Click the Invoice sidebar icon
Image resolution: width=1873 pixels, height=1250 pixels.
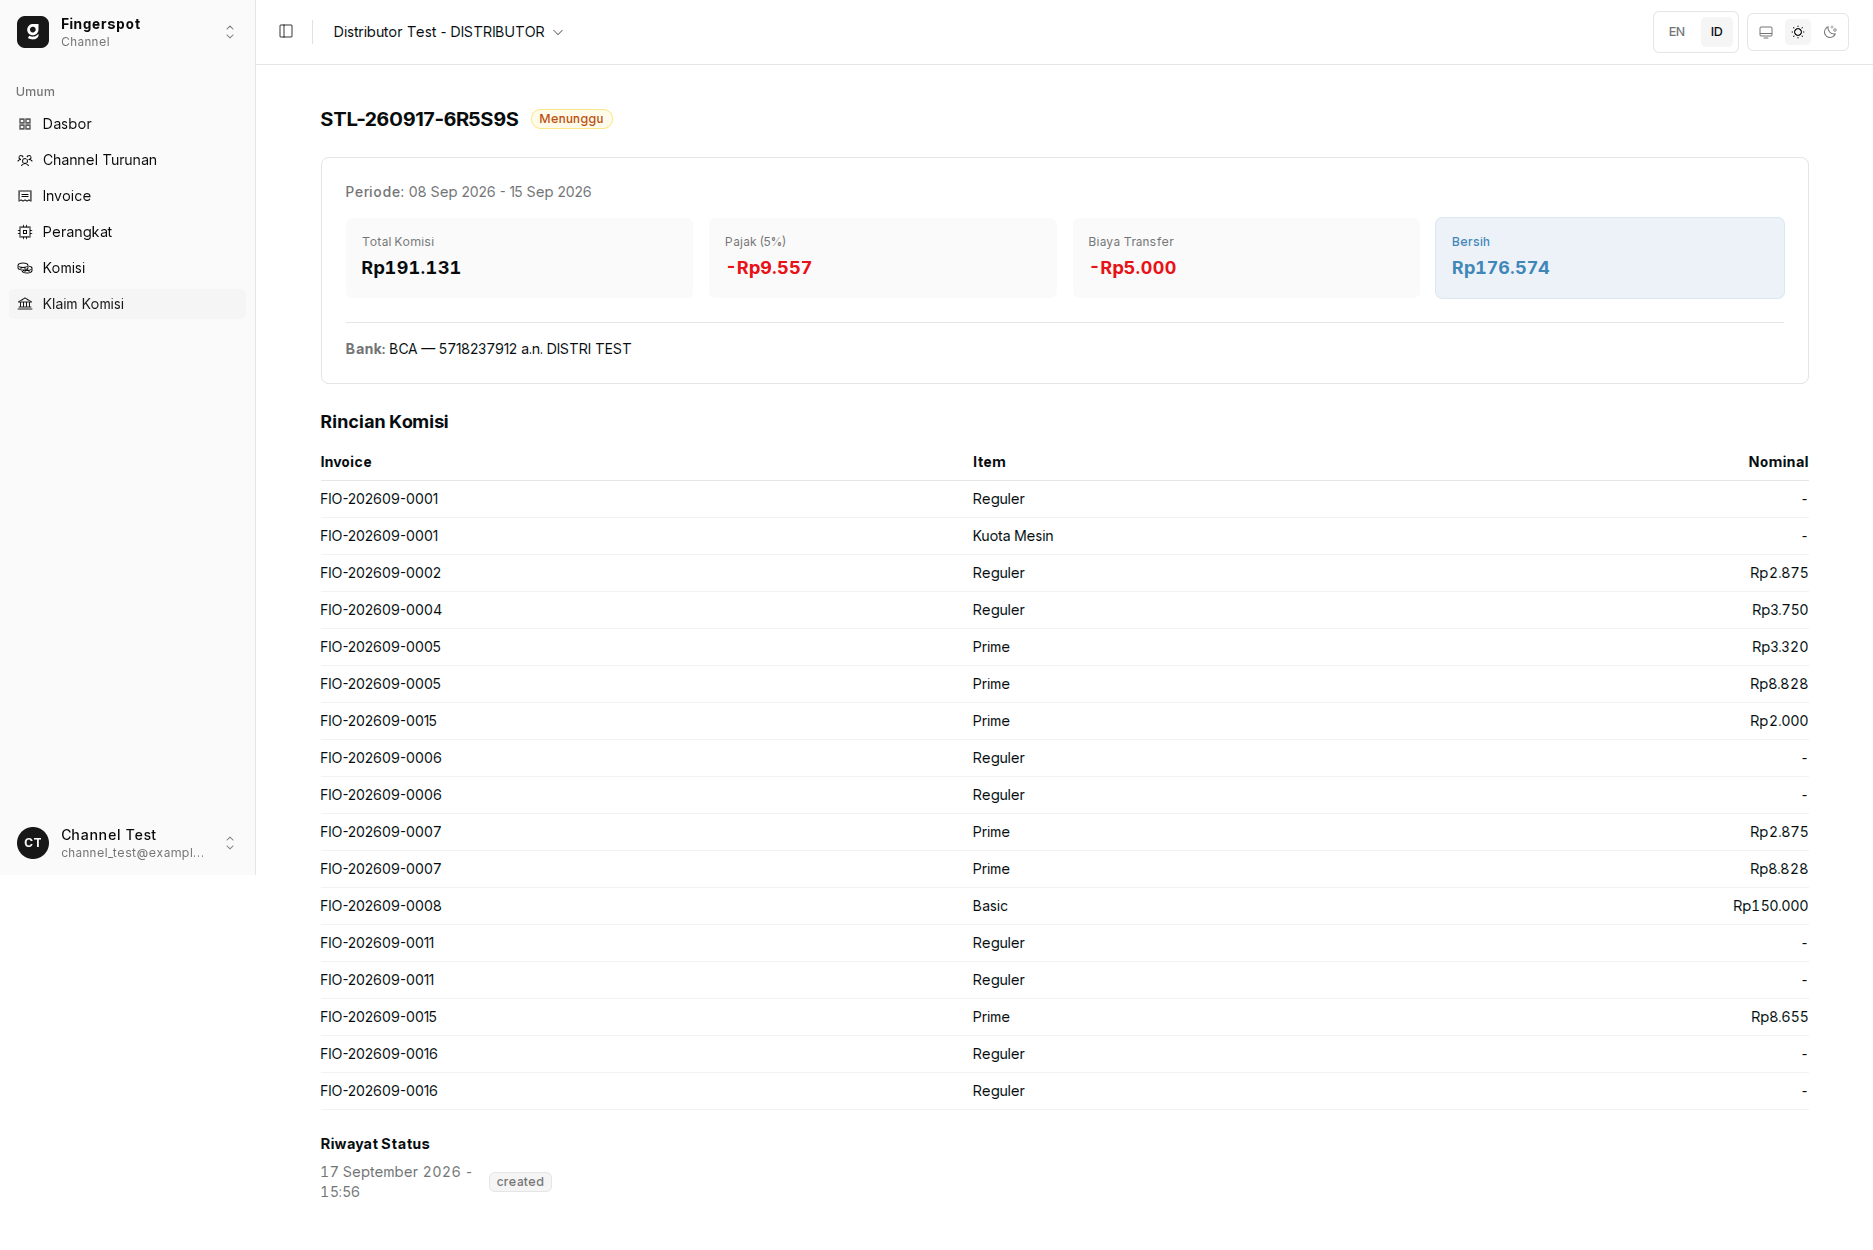tap(25, 196)
